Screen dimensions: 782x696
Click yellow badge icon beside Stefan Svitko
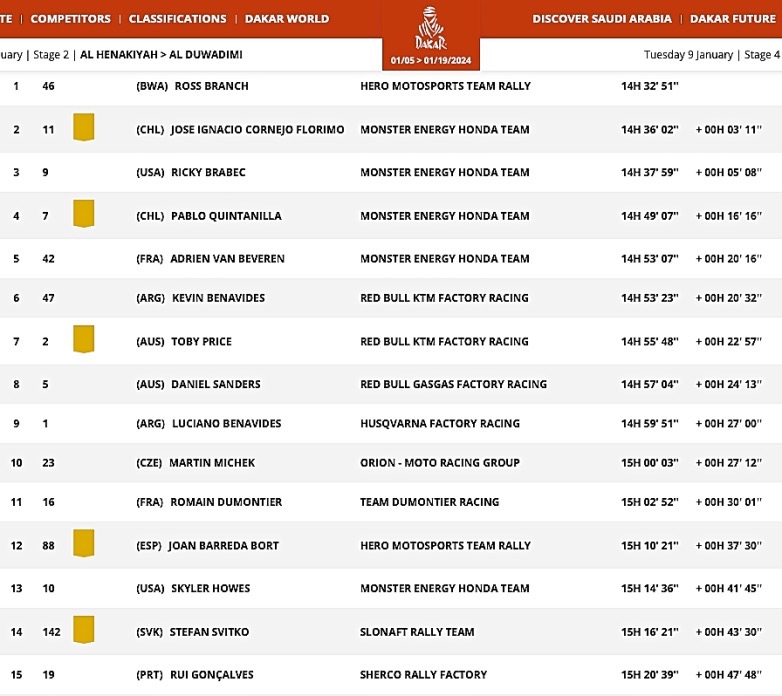tap(84, 629)
